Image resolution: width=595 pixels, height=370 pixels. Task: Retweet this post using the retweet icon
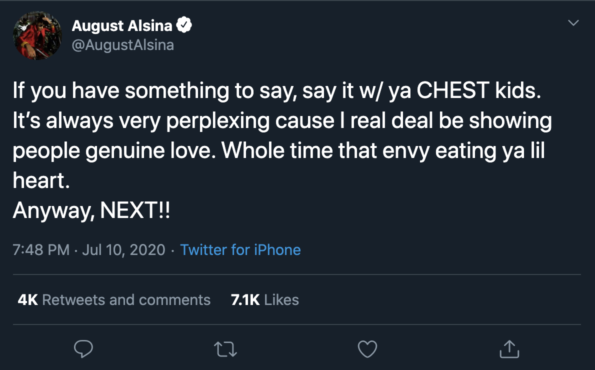point(225,349)
